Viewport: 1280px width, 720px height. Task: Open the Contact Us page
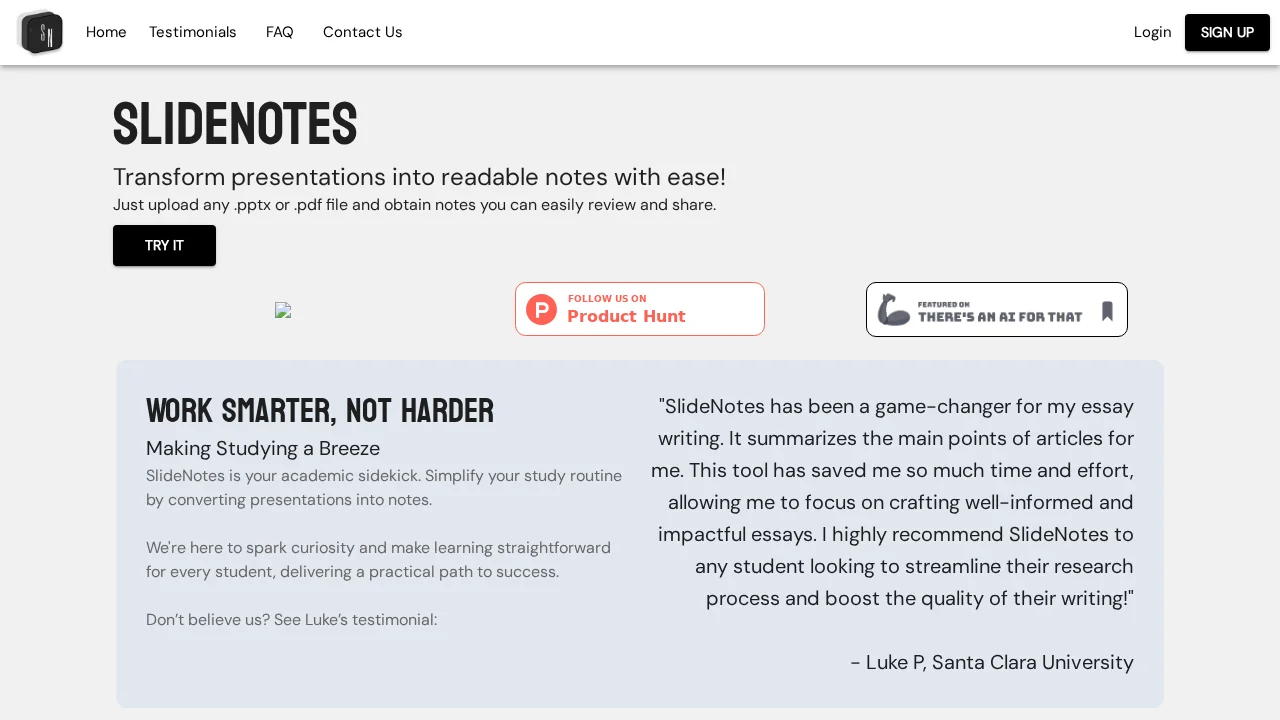point(362,32)
